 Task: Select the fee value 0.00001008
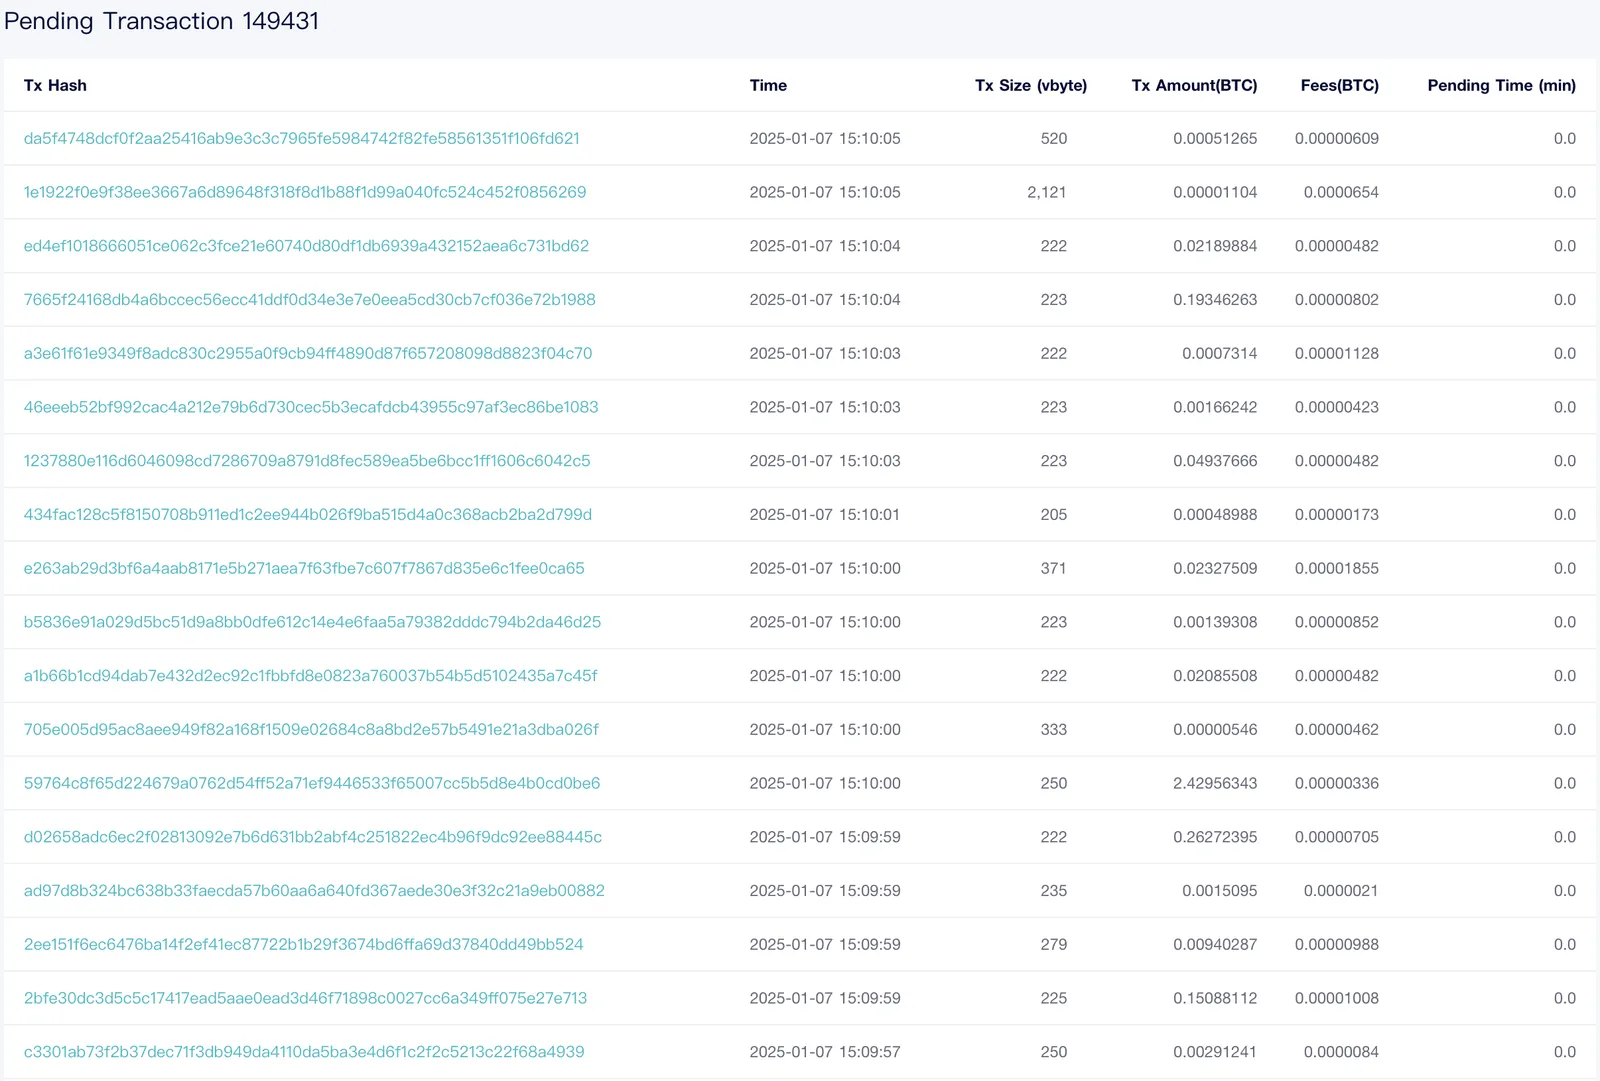1337,998
